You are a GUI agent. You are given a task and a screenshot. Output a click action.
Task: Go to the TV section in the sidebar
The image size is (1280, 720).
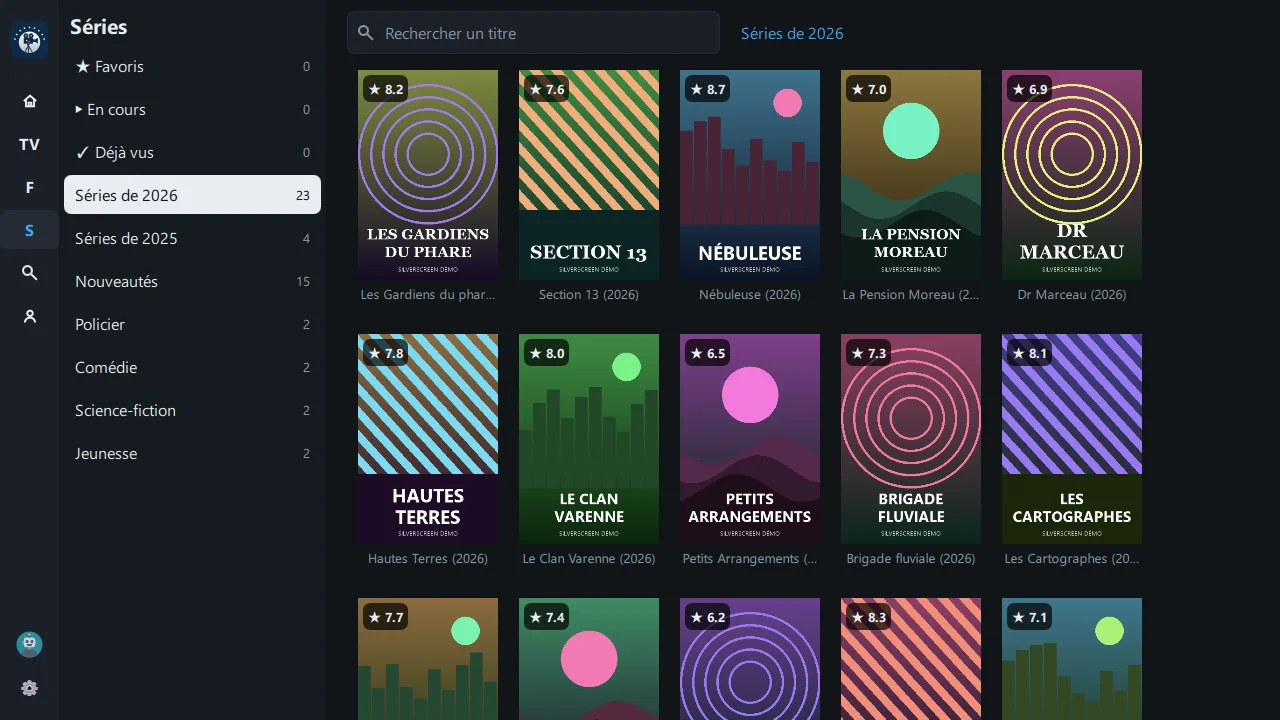pos(29,144)
